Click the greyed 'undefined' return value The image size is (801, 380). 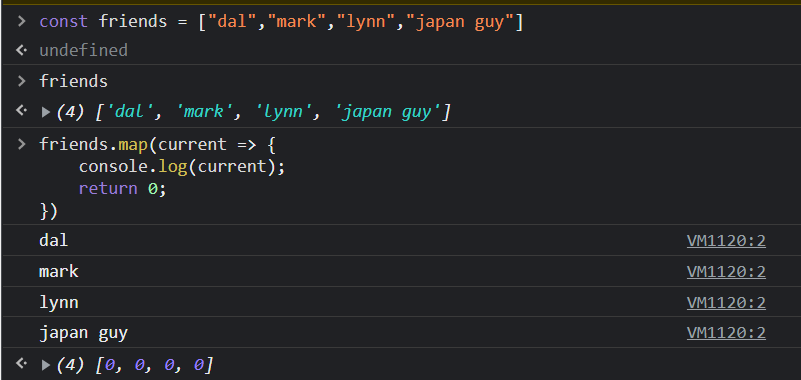click(83, 50)
